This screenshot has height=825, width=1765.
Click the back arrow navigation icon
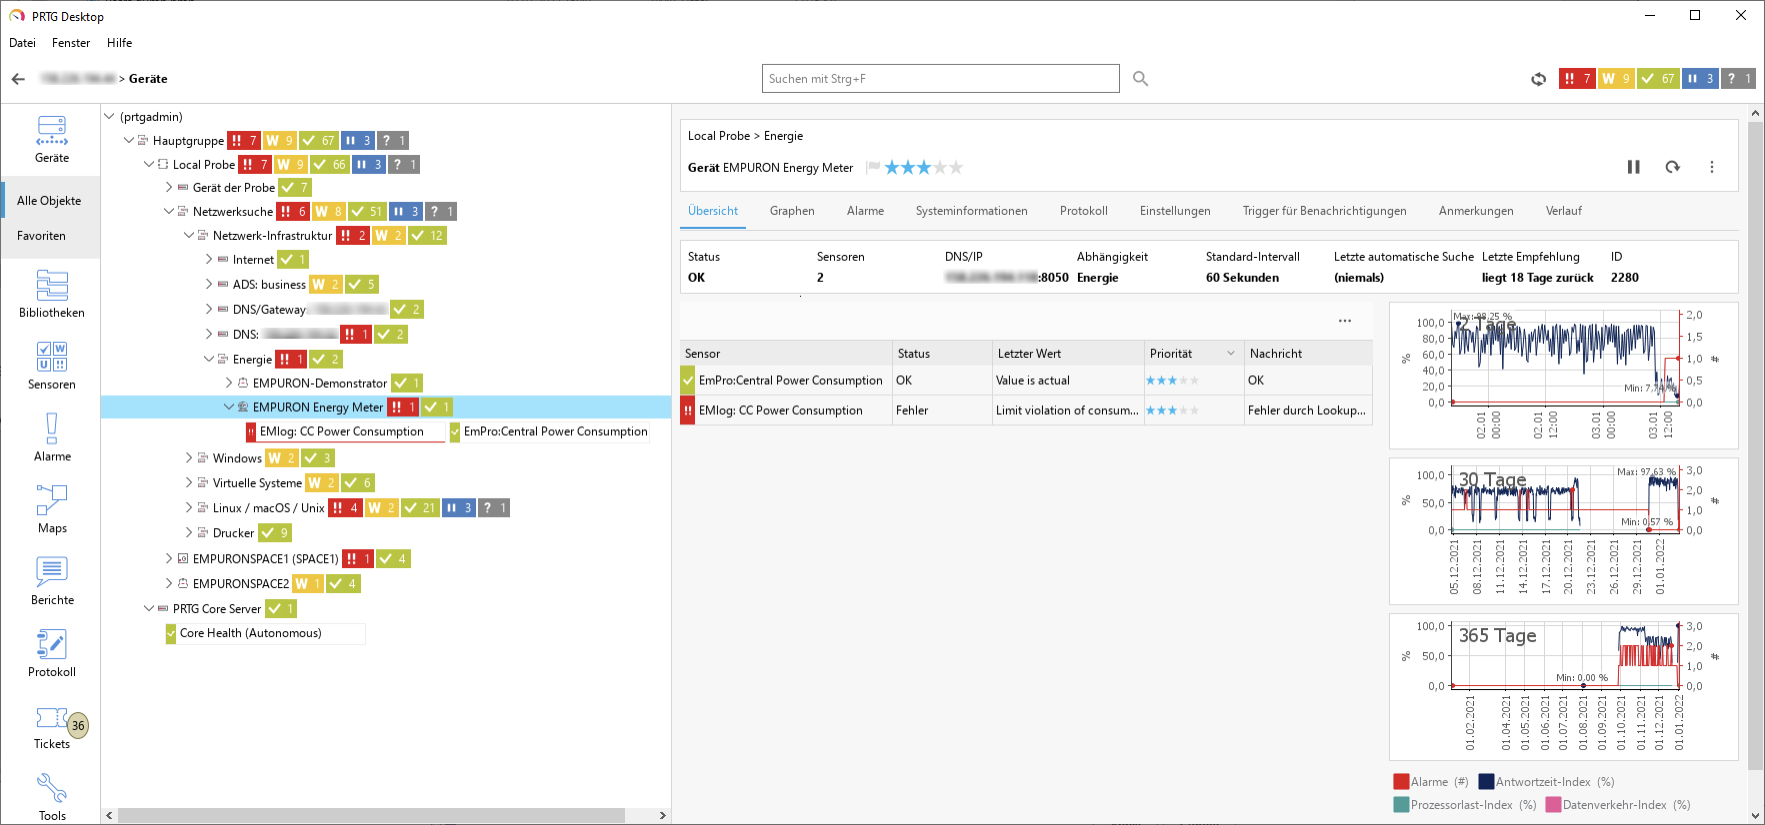pyautogui.click(x=18, y=79)
